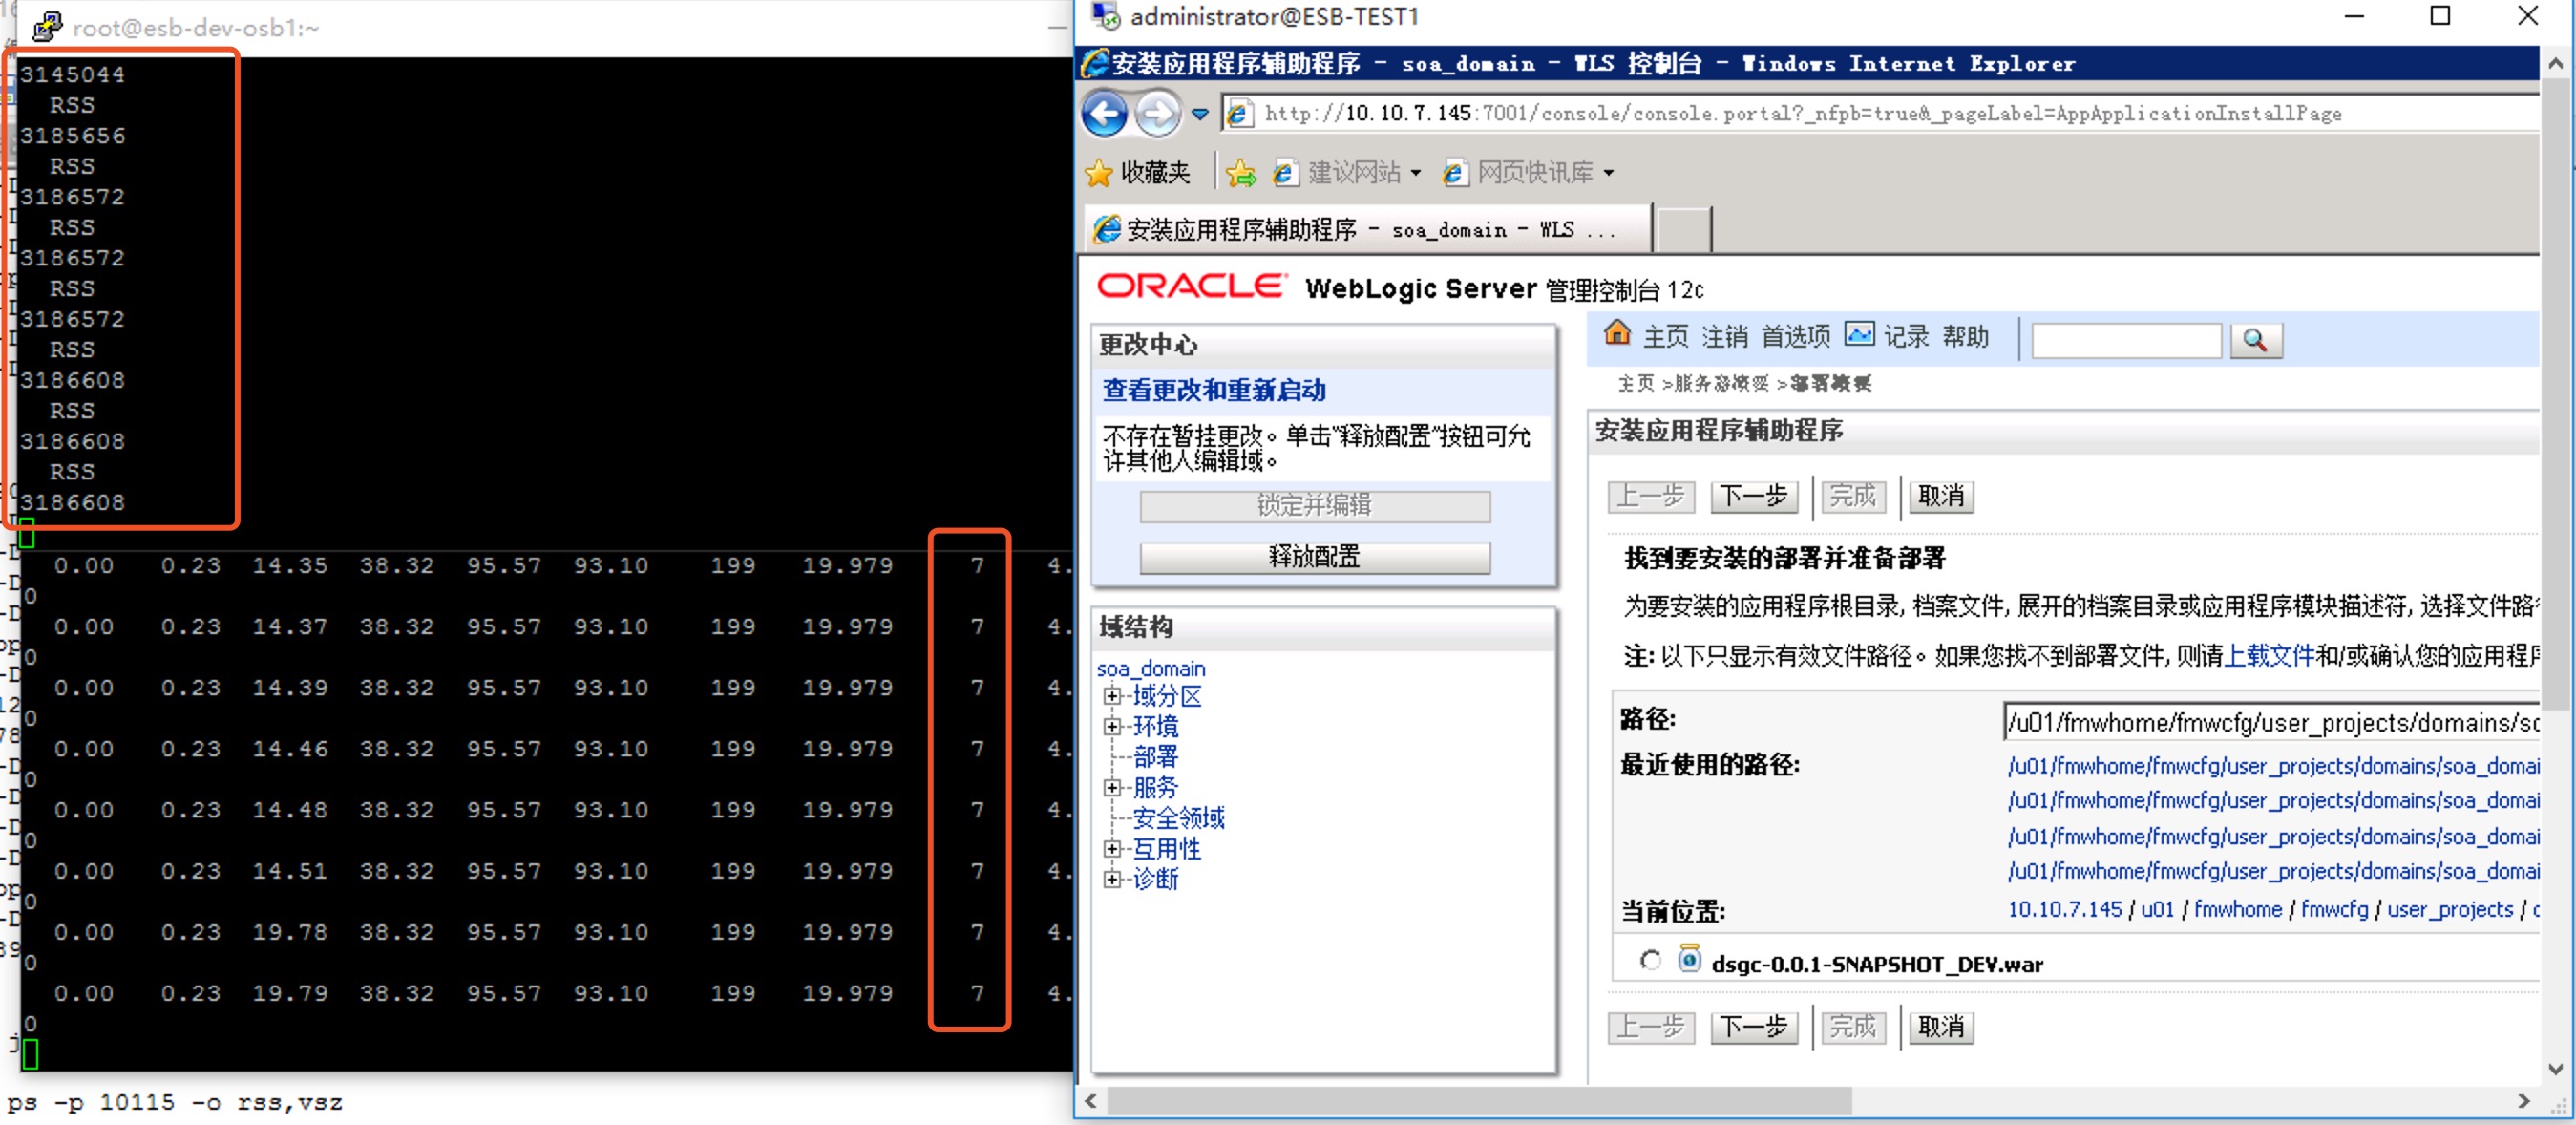Screen dimensions: 2576x1125
Task: Click the Internet Explorer title bar icon
Action: click(x=1095, y=64)
